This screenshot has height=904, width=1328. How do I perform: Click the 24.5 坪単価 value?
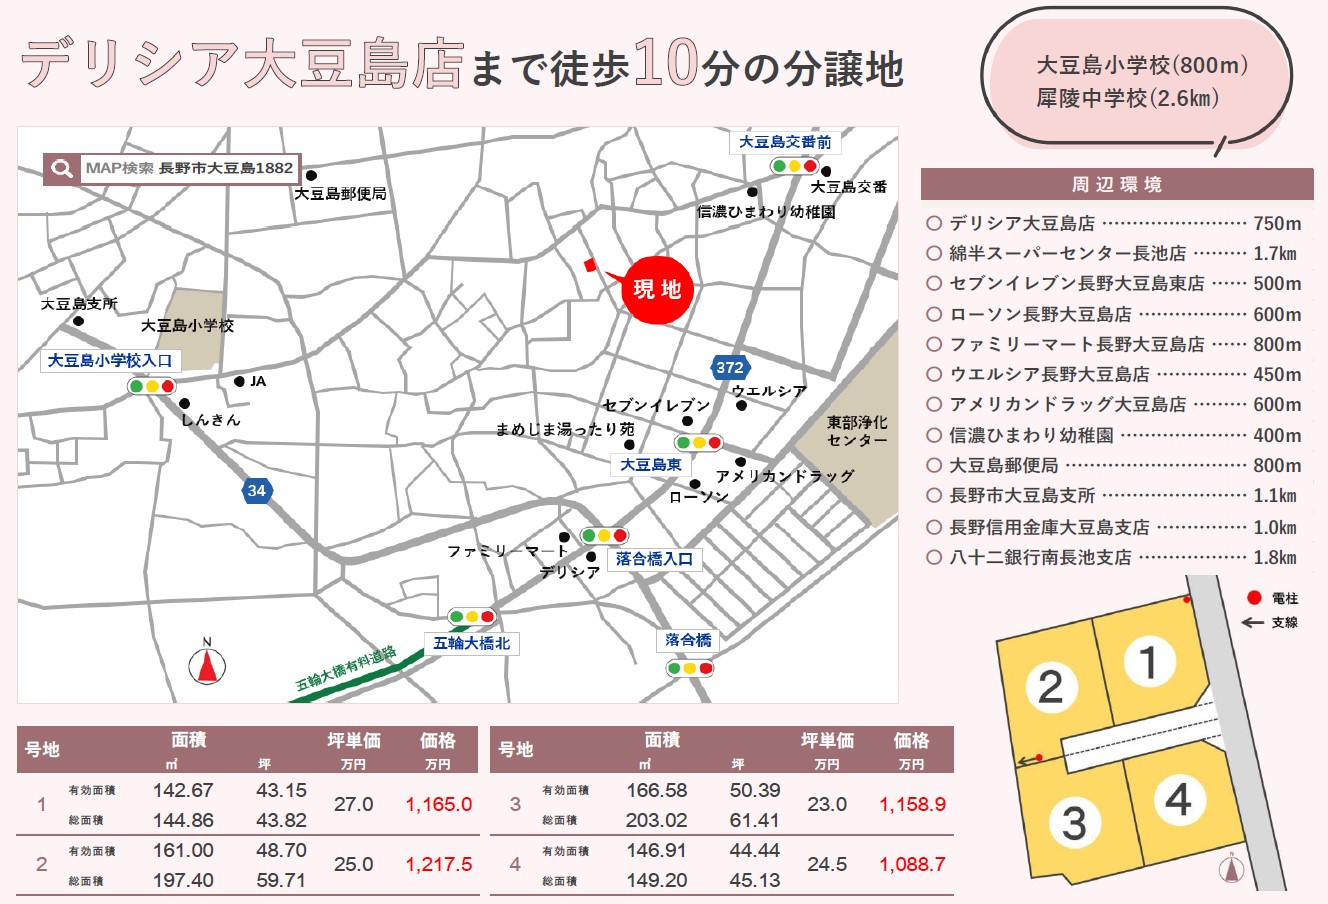pos(827,864)
